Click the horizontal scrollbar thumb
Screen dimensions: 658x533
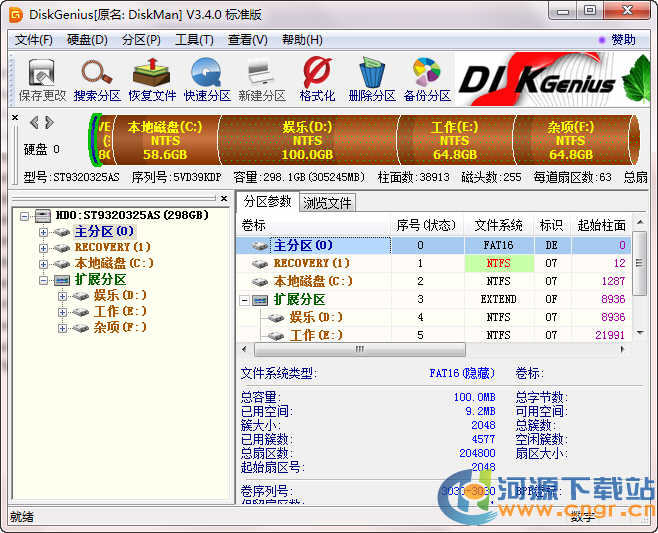coord(360,349)
